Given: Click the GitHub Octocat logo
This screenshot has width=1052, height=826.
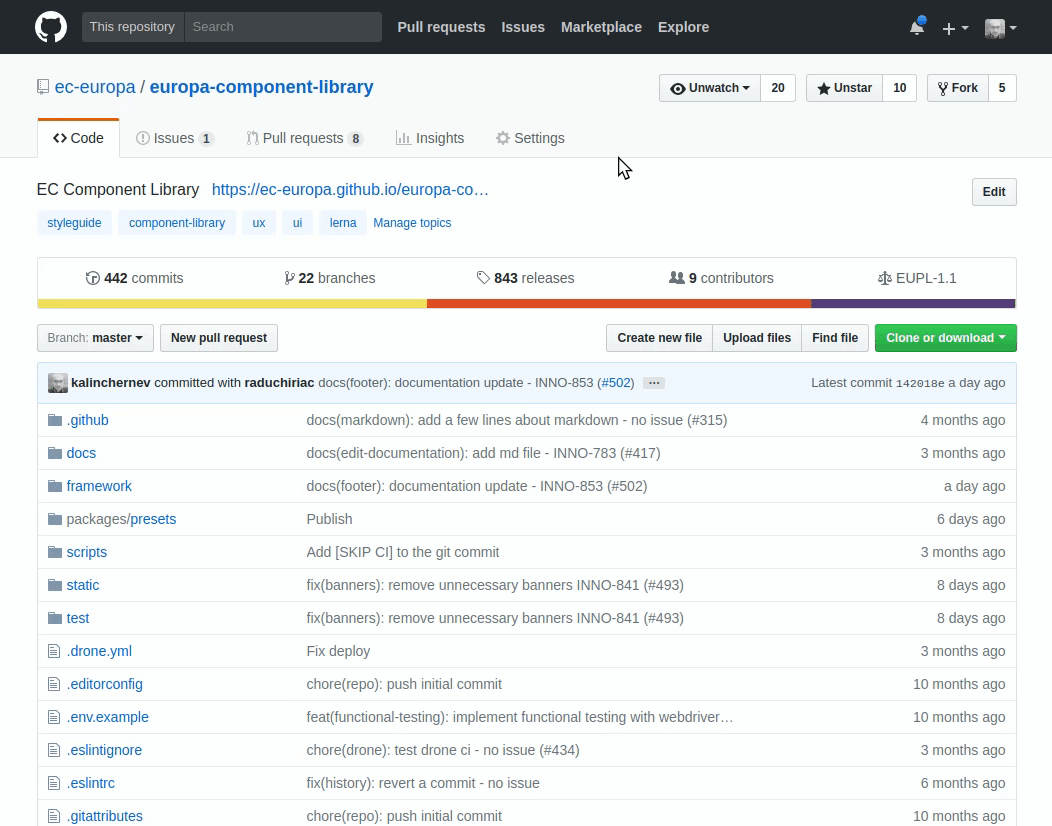Looking at the screenshot, I should [51, 27].
